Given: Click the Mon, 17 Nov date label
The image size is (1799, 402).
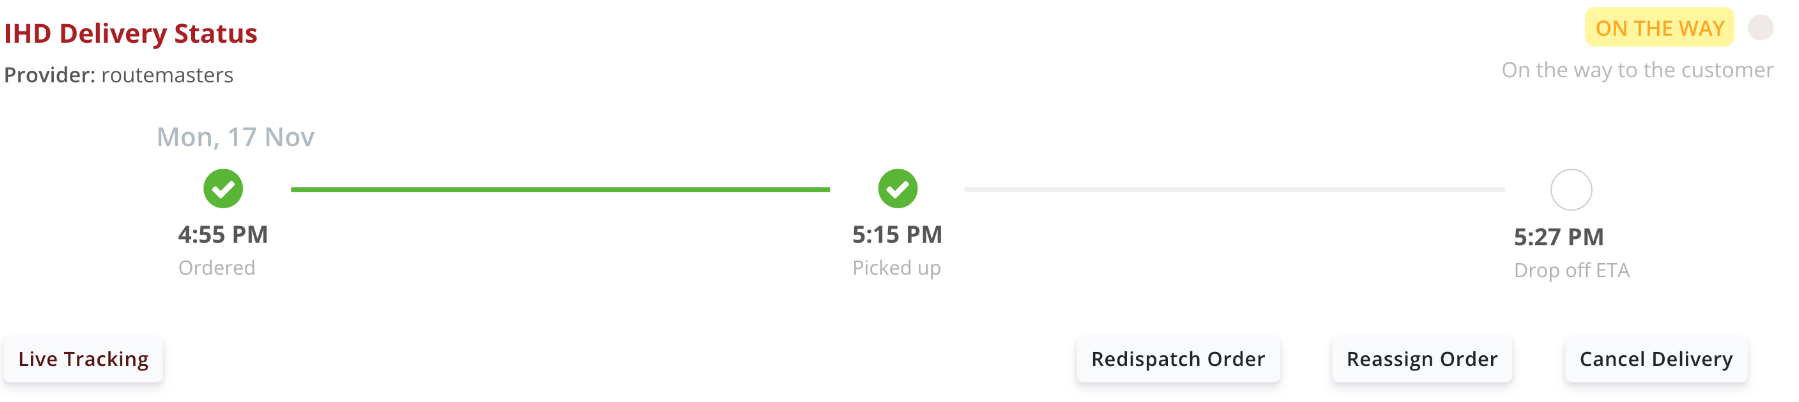Looking at the screenshot, I should tap(235, 137).
